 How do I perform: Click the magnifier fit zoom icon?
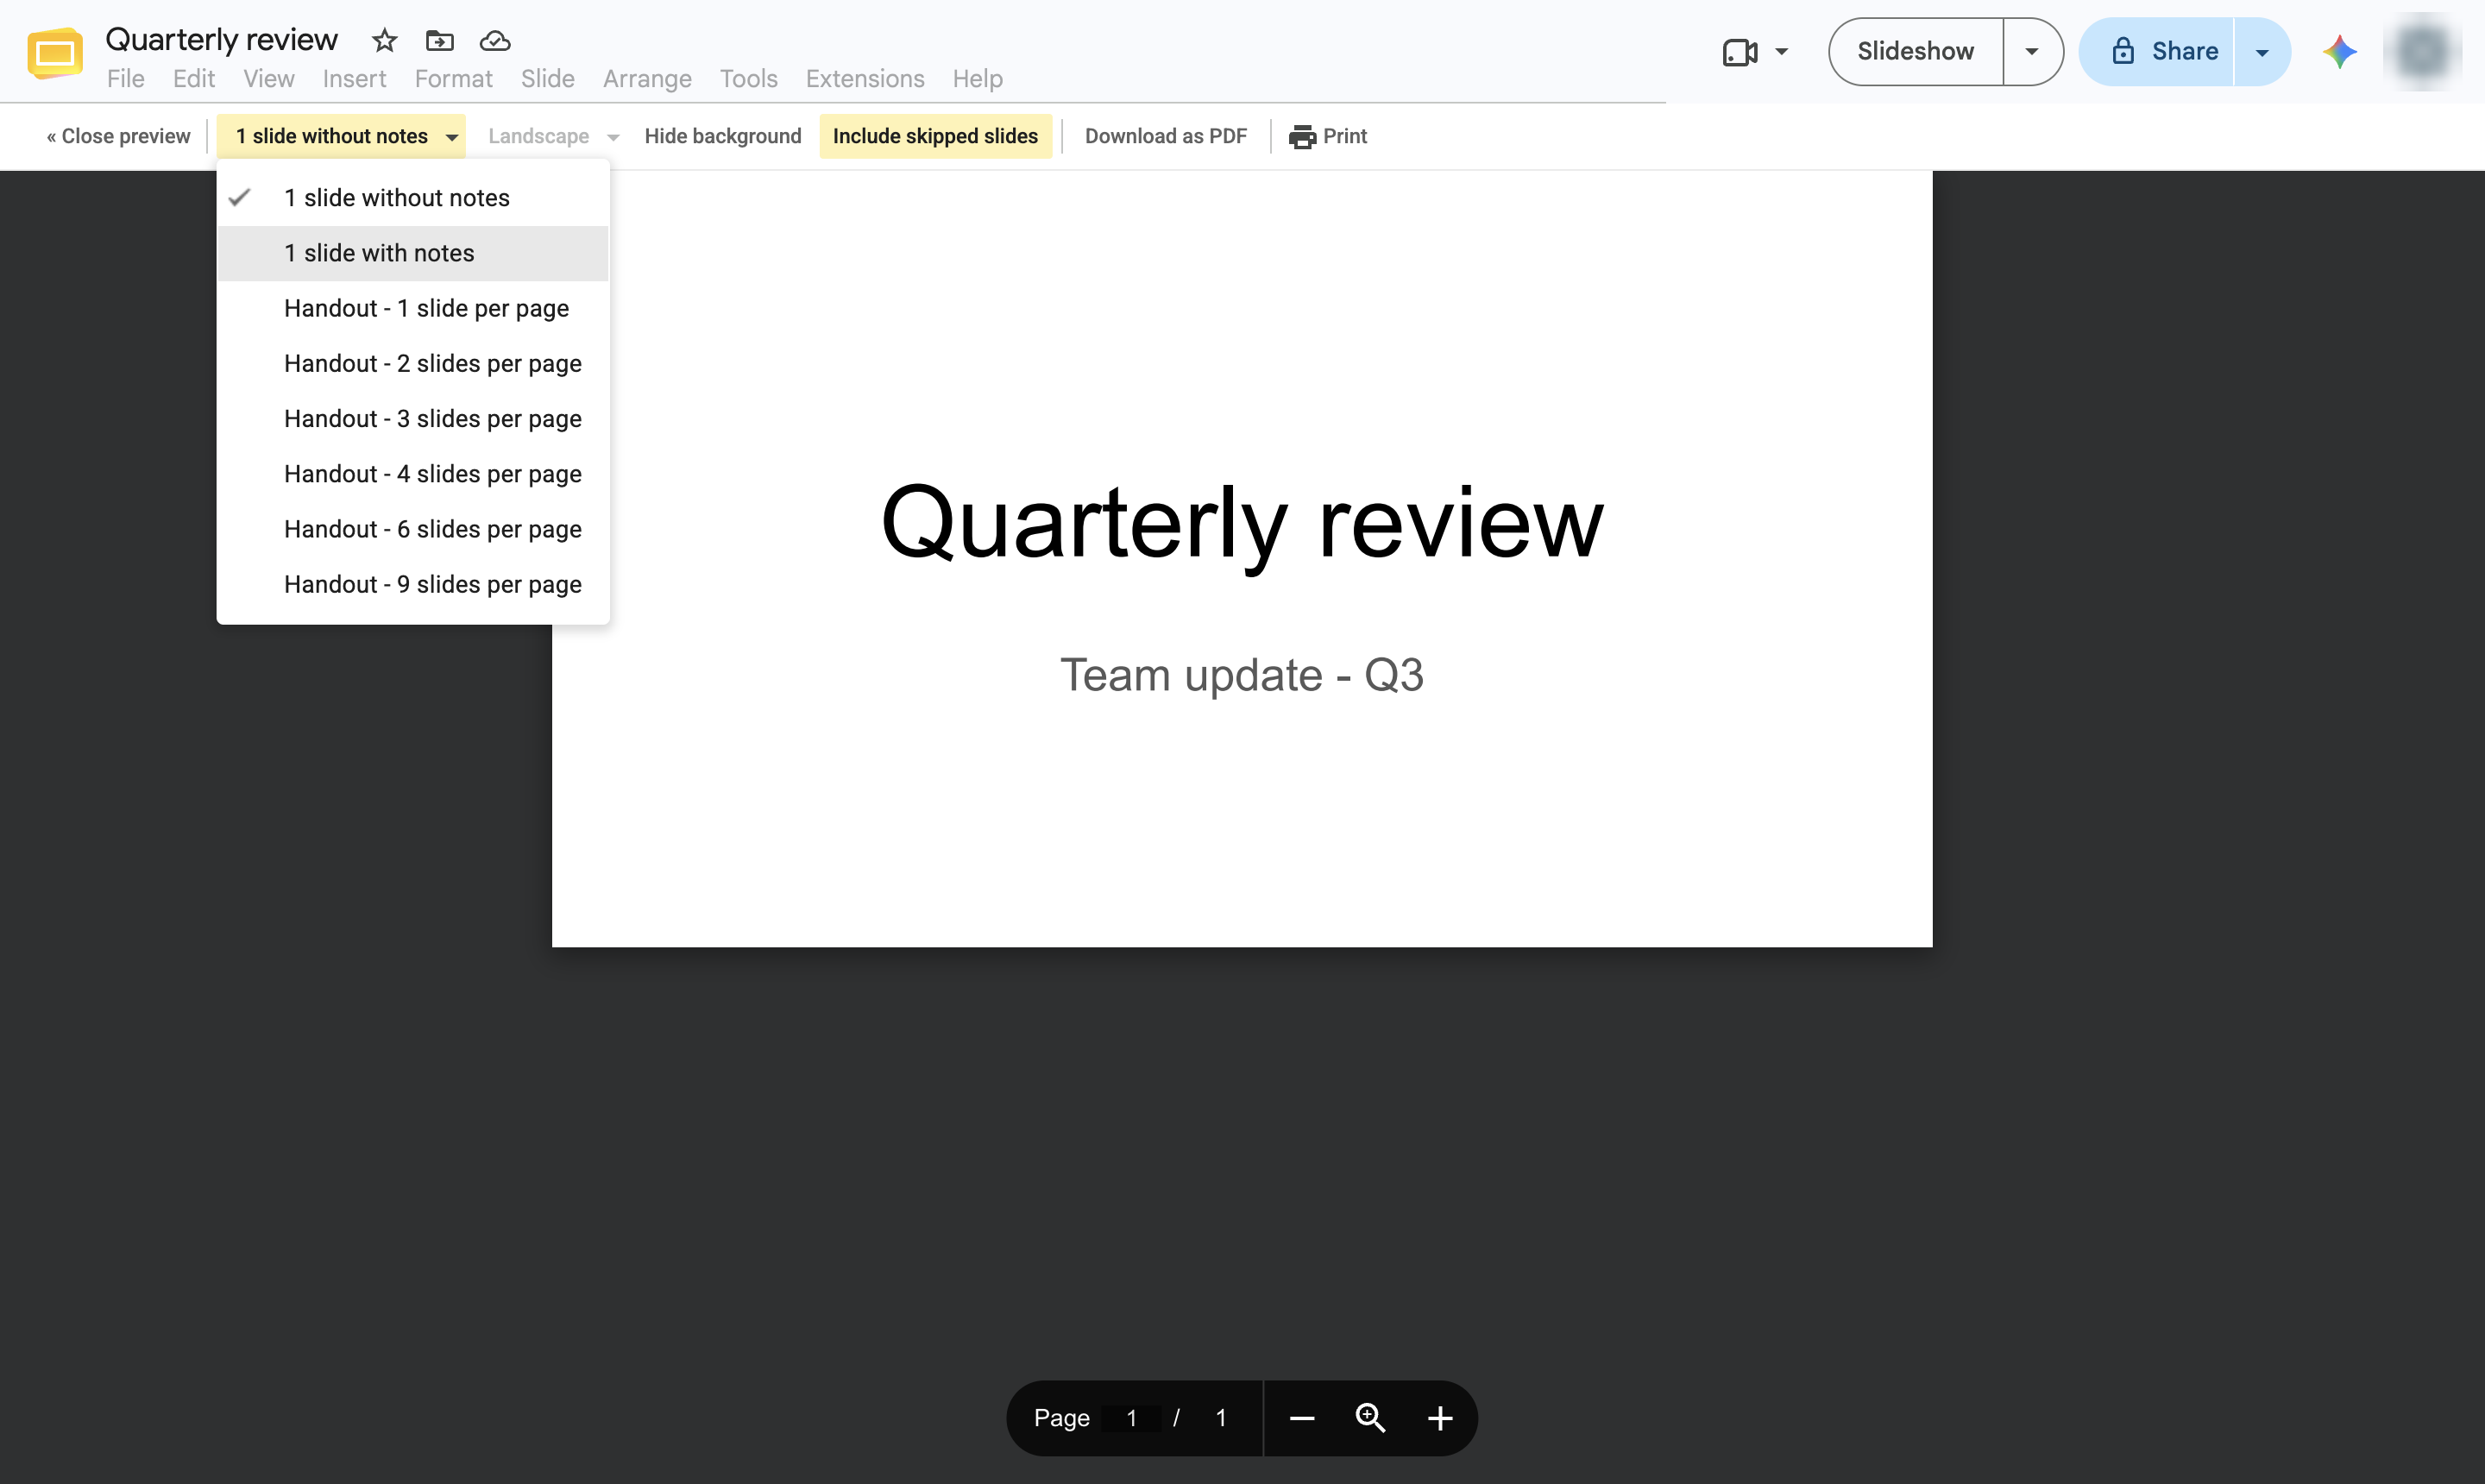click(1370, 1418)
